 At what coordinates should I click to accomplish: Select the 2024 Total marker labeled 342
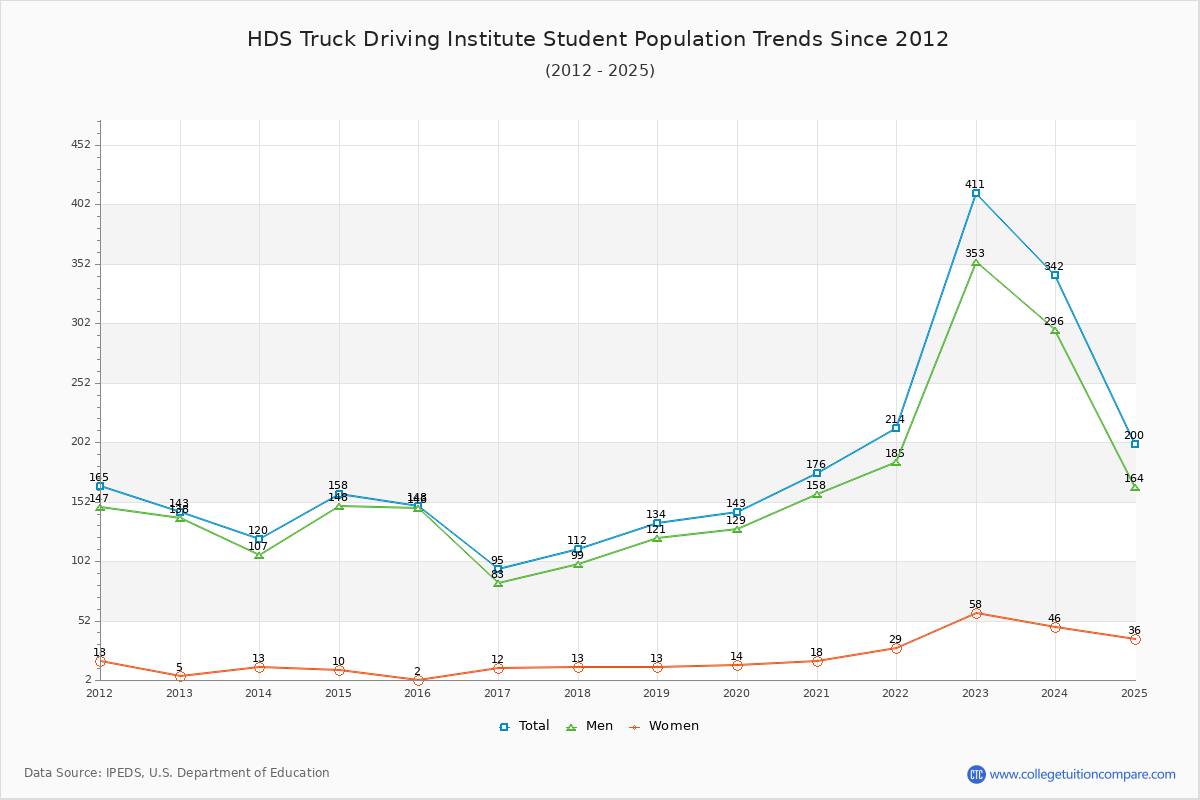pos(1055,275)
